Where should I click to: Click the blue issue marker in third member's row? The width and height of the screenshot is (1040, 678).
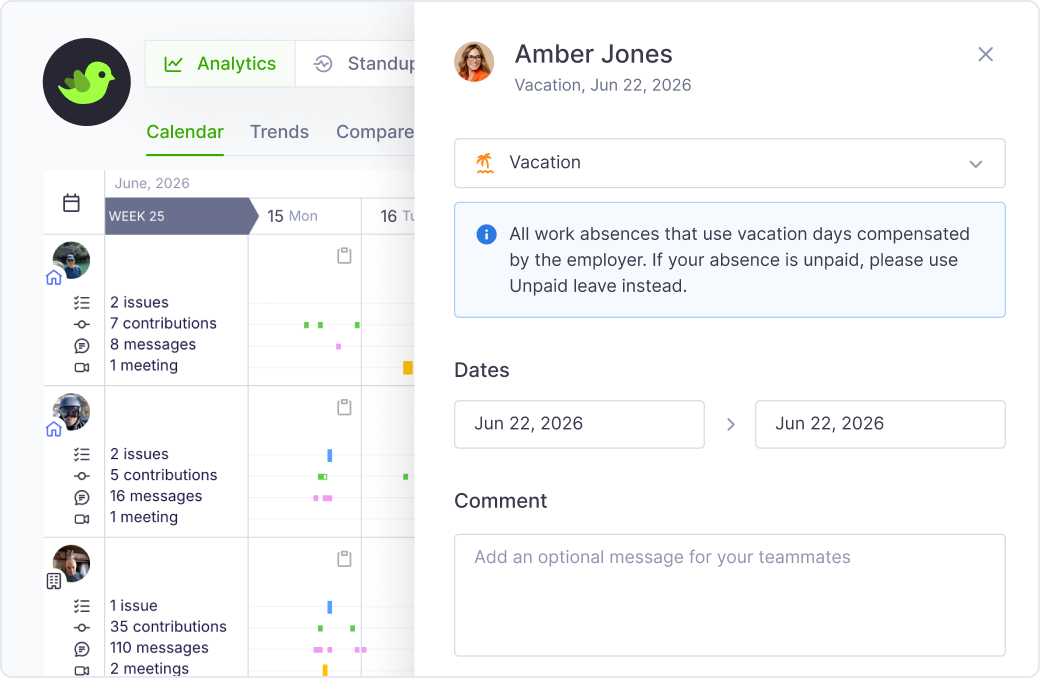330,607
